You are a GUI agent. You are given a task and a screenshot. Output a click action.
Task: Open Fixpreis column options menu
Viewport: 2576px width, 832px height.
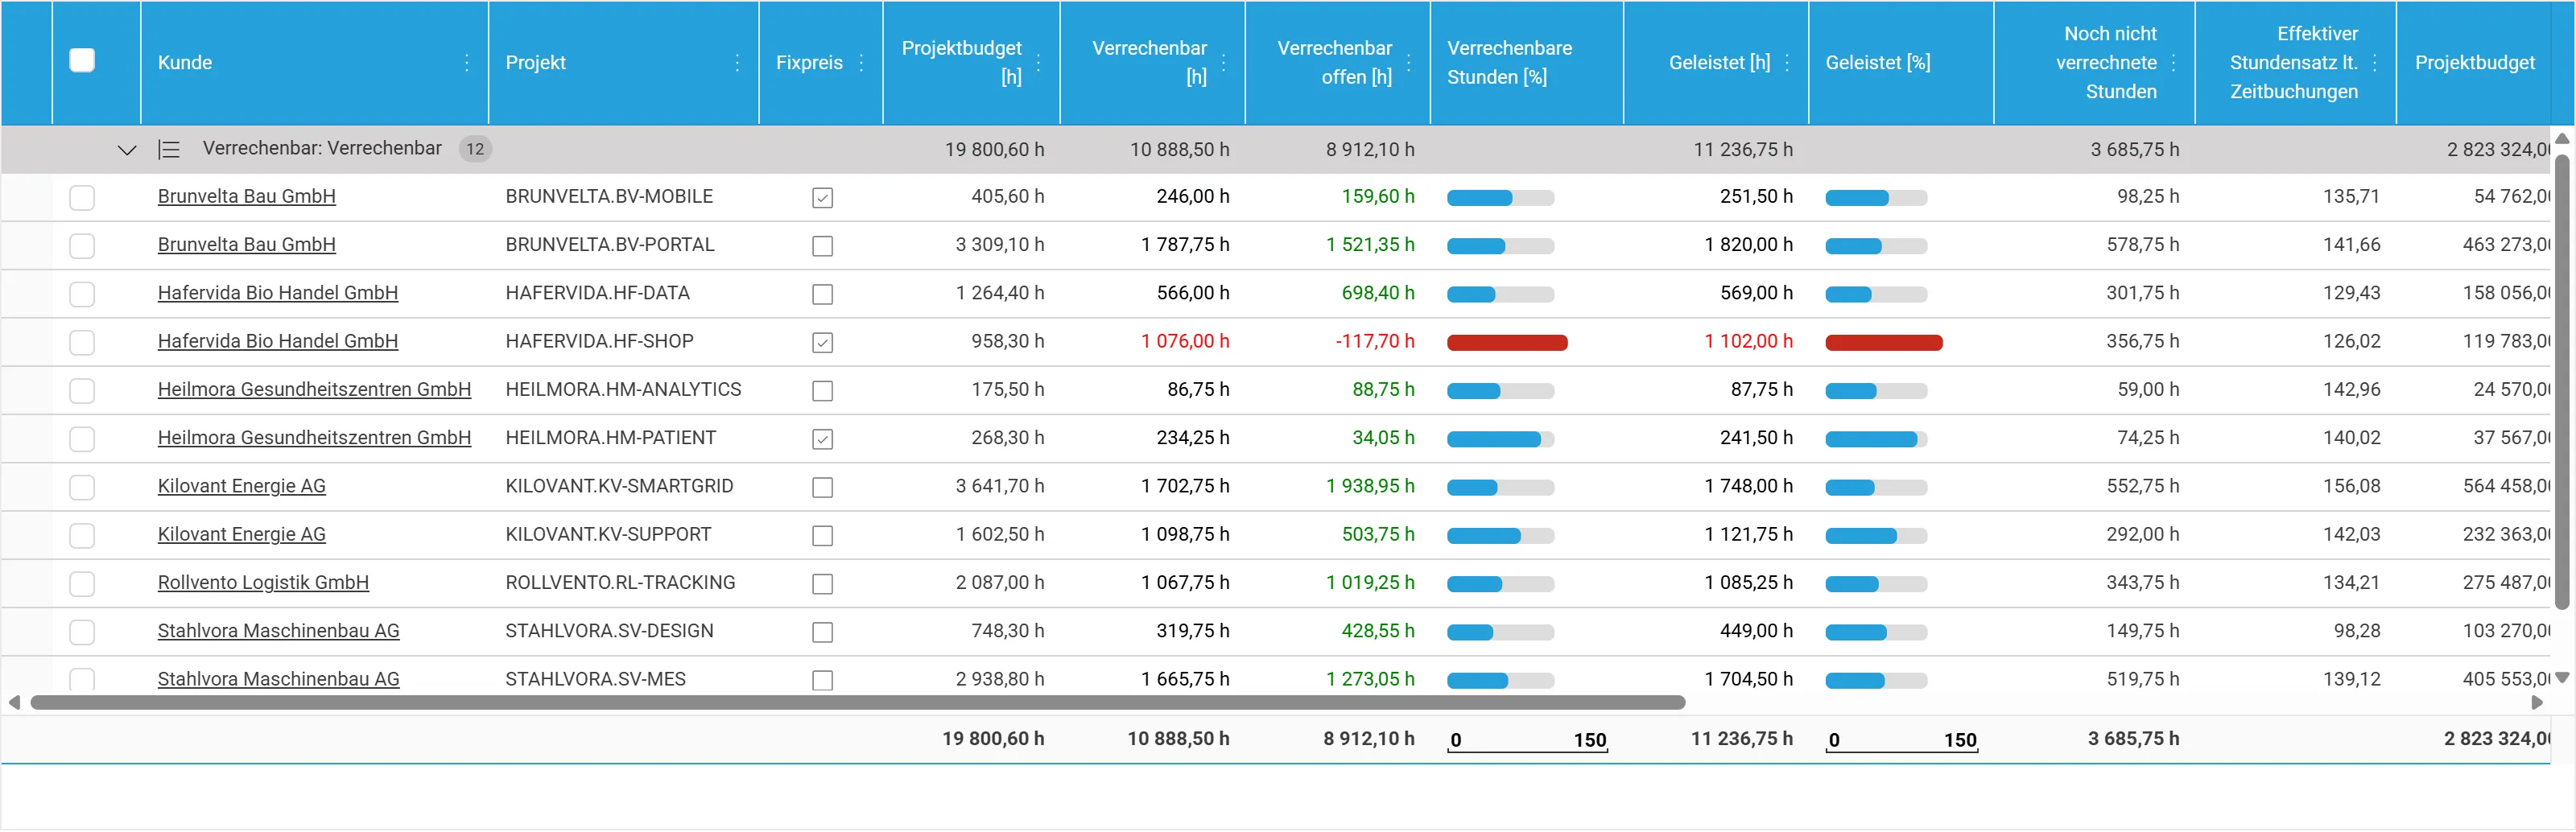(x=861, y=63)
